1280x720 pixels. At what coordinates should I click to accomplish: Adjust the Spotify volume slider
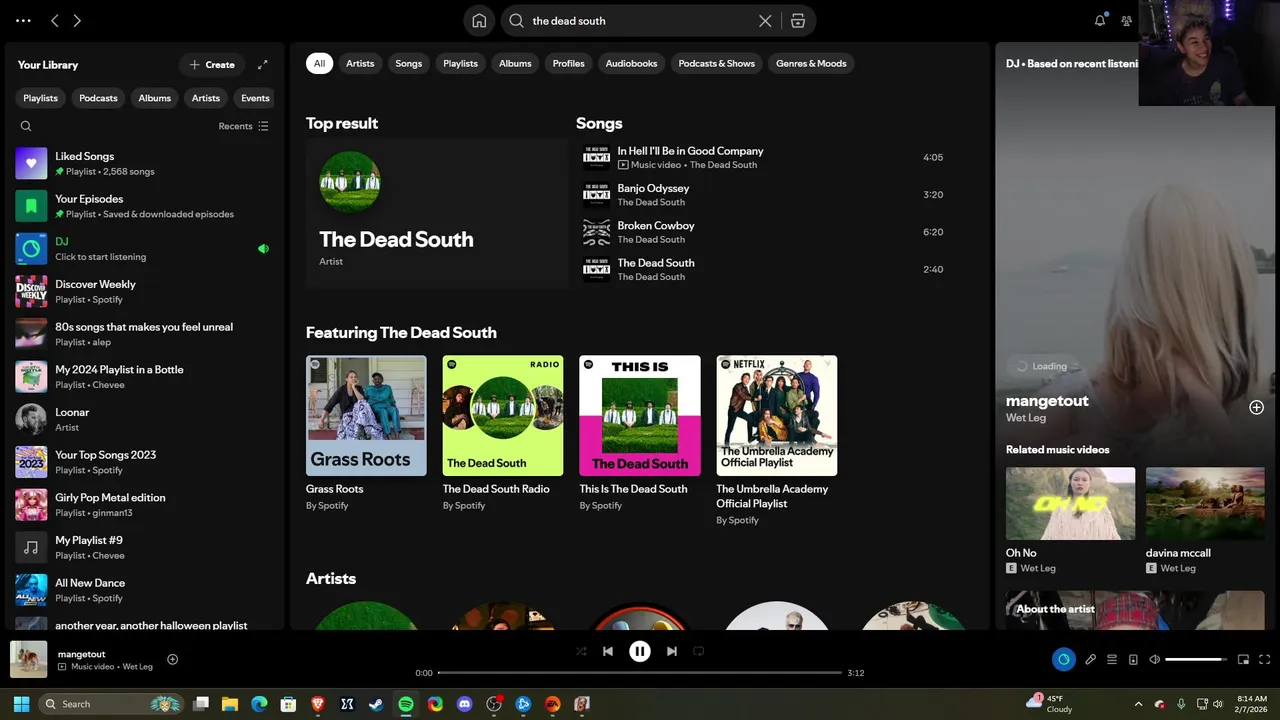click(1195, 659)
